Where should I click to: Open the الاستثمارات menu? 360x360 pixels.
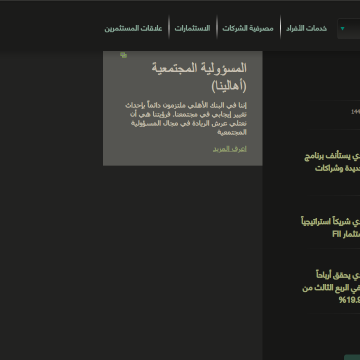coord(192,28)
